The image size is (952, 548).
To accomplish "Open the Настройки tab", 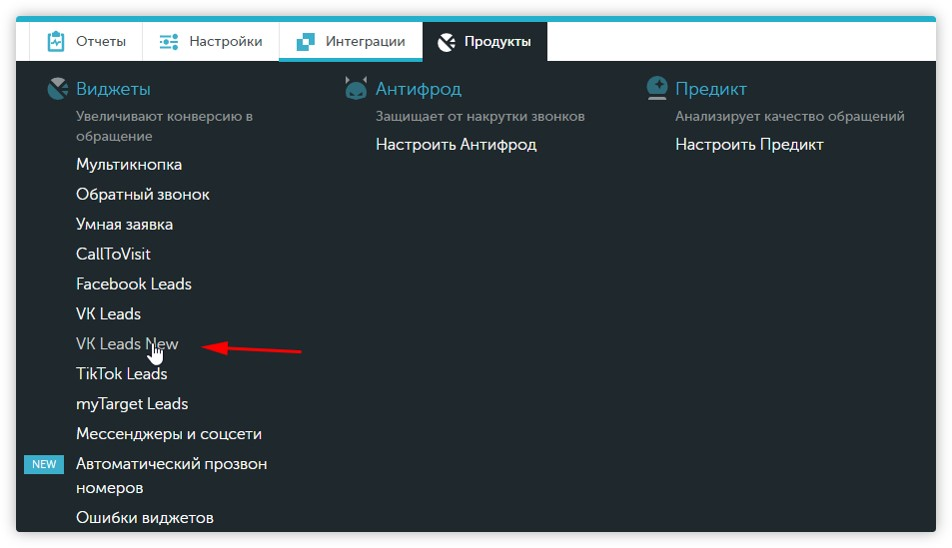I will (211, 41).
